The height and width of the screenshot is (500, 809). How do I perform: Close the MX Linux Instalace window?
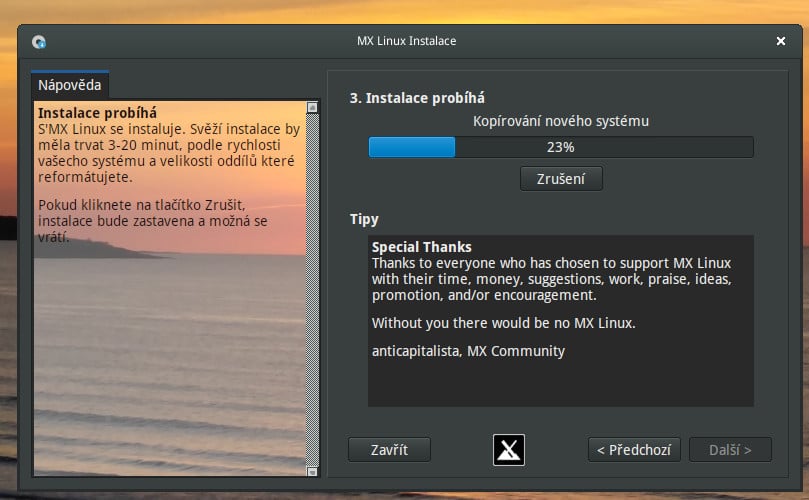(x=781, y=41)
